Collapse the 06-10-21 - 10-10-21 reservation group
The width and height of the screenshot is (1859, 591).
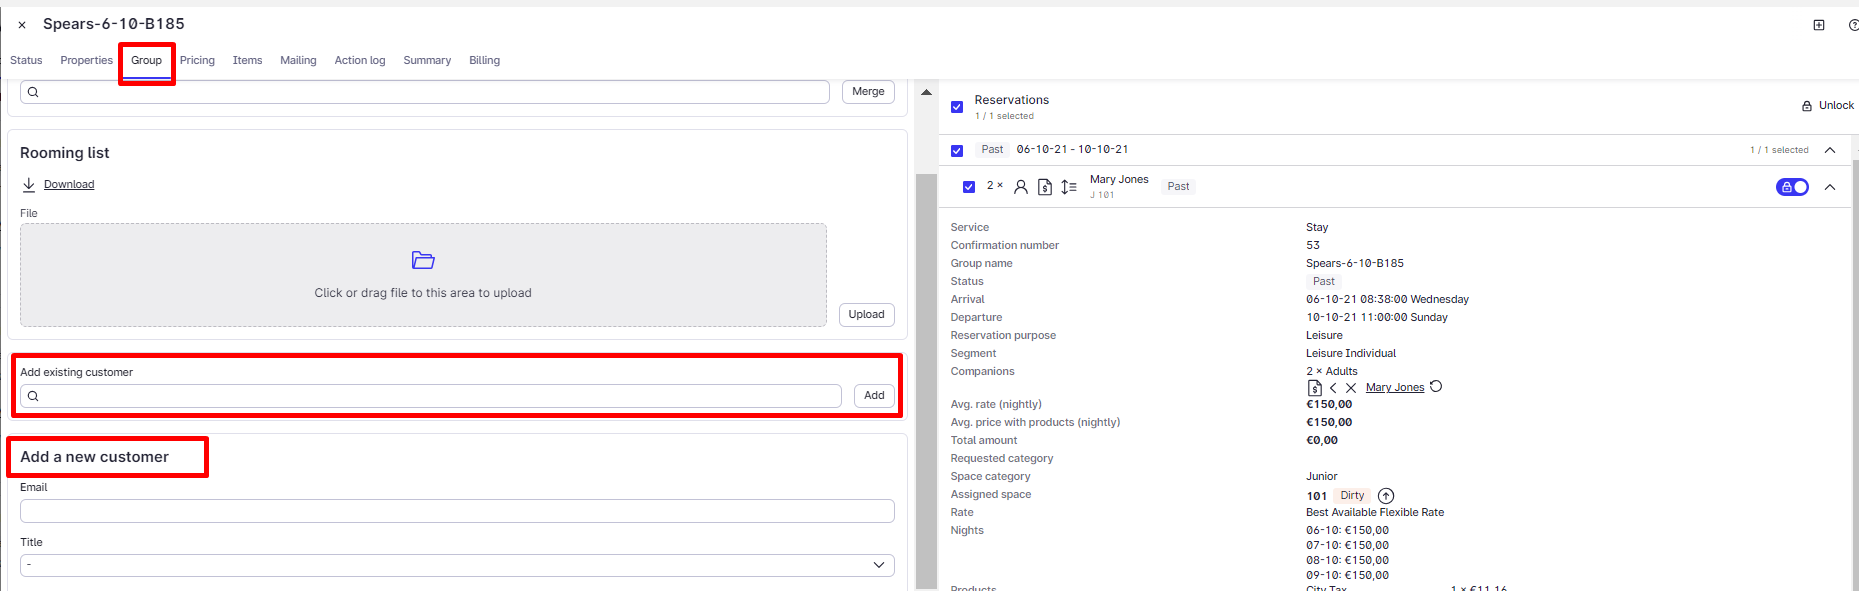click(1830, 150)
